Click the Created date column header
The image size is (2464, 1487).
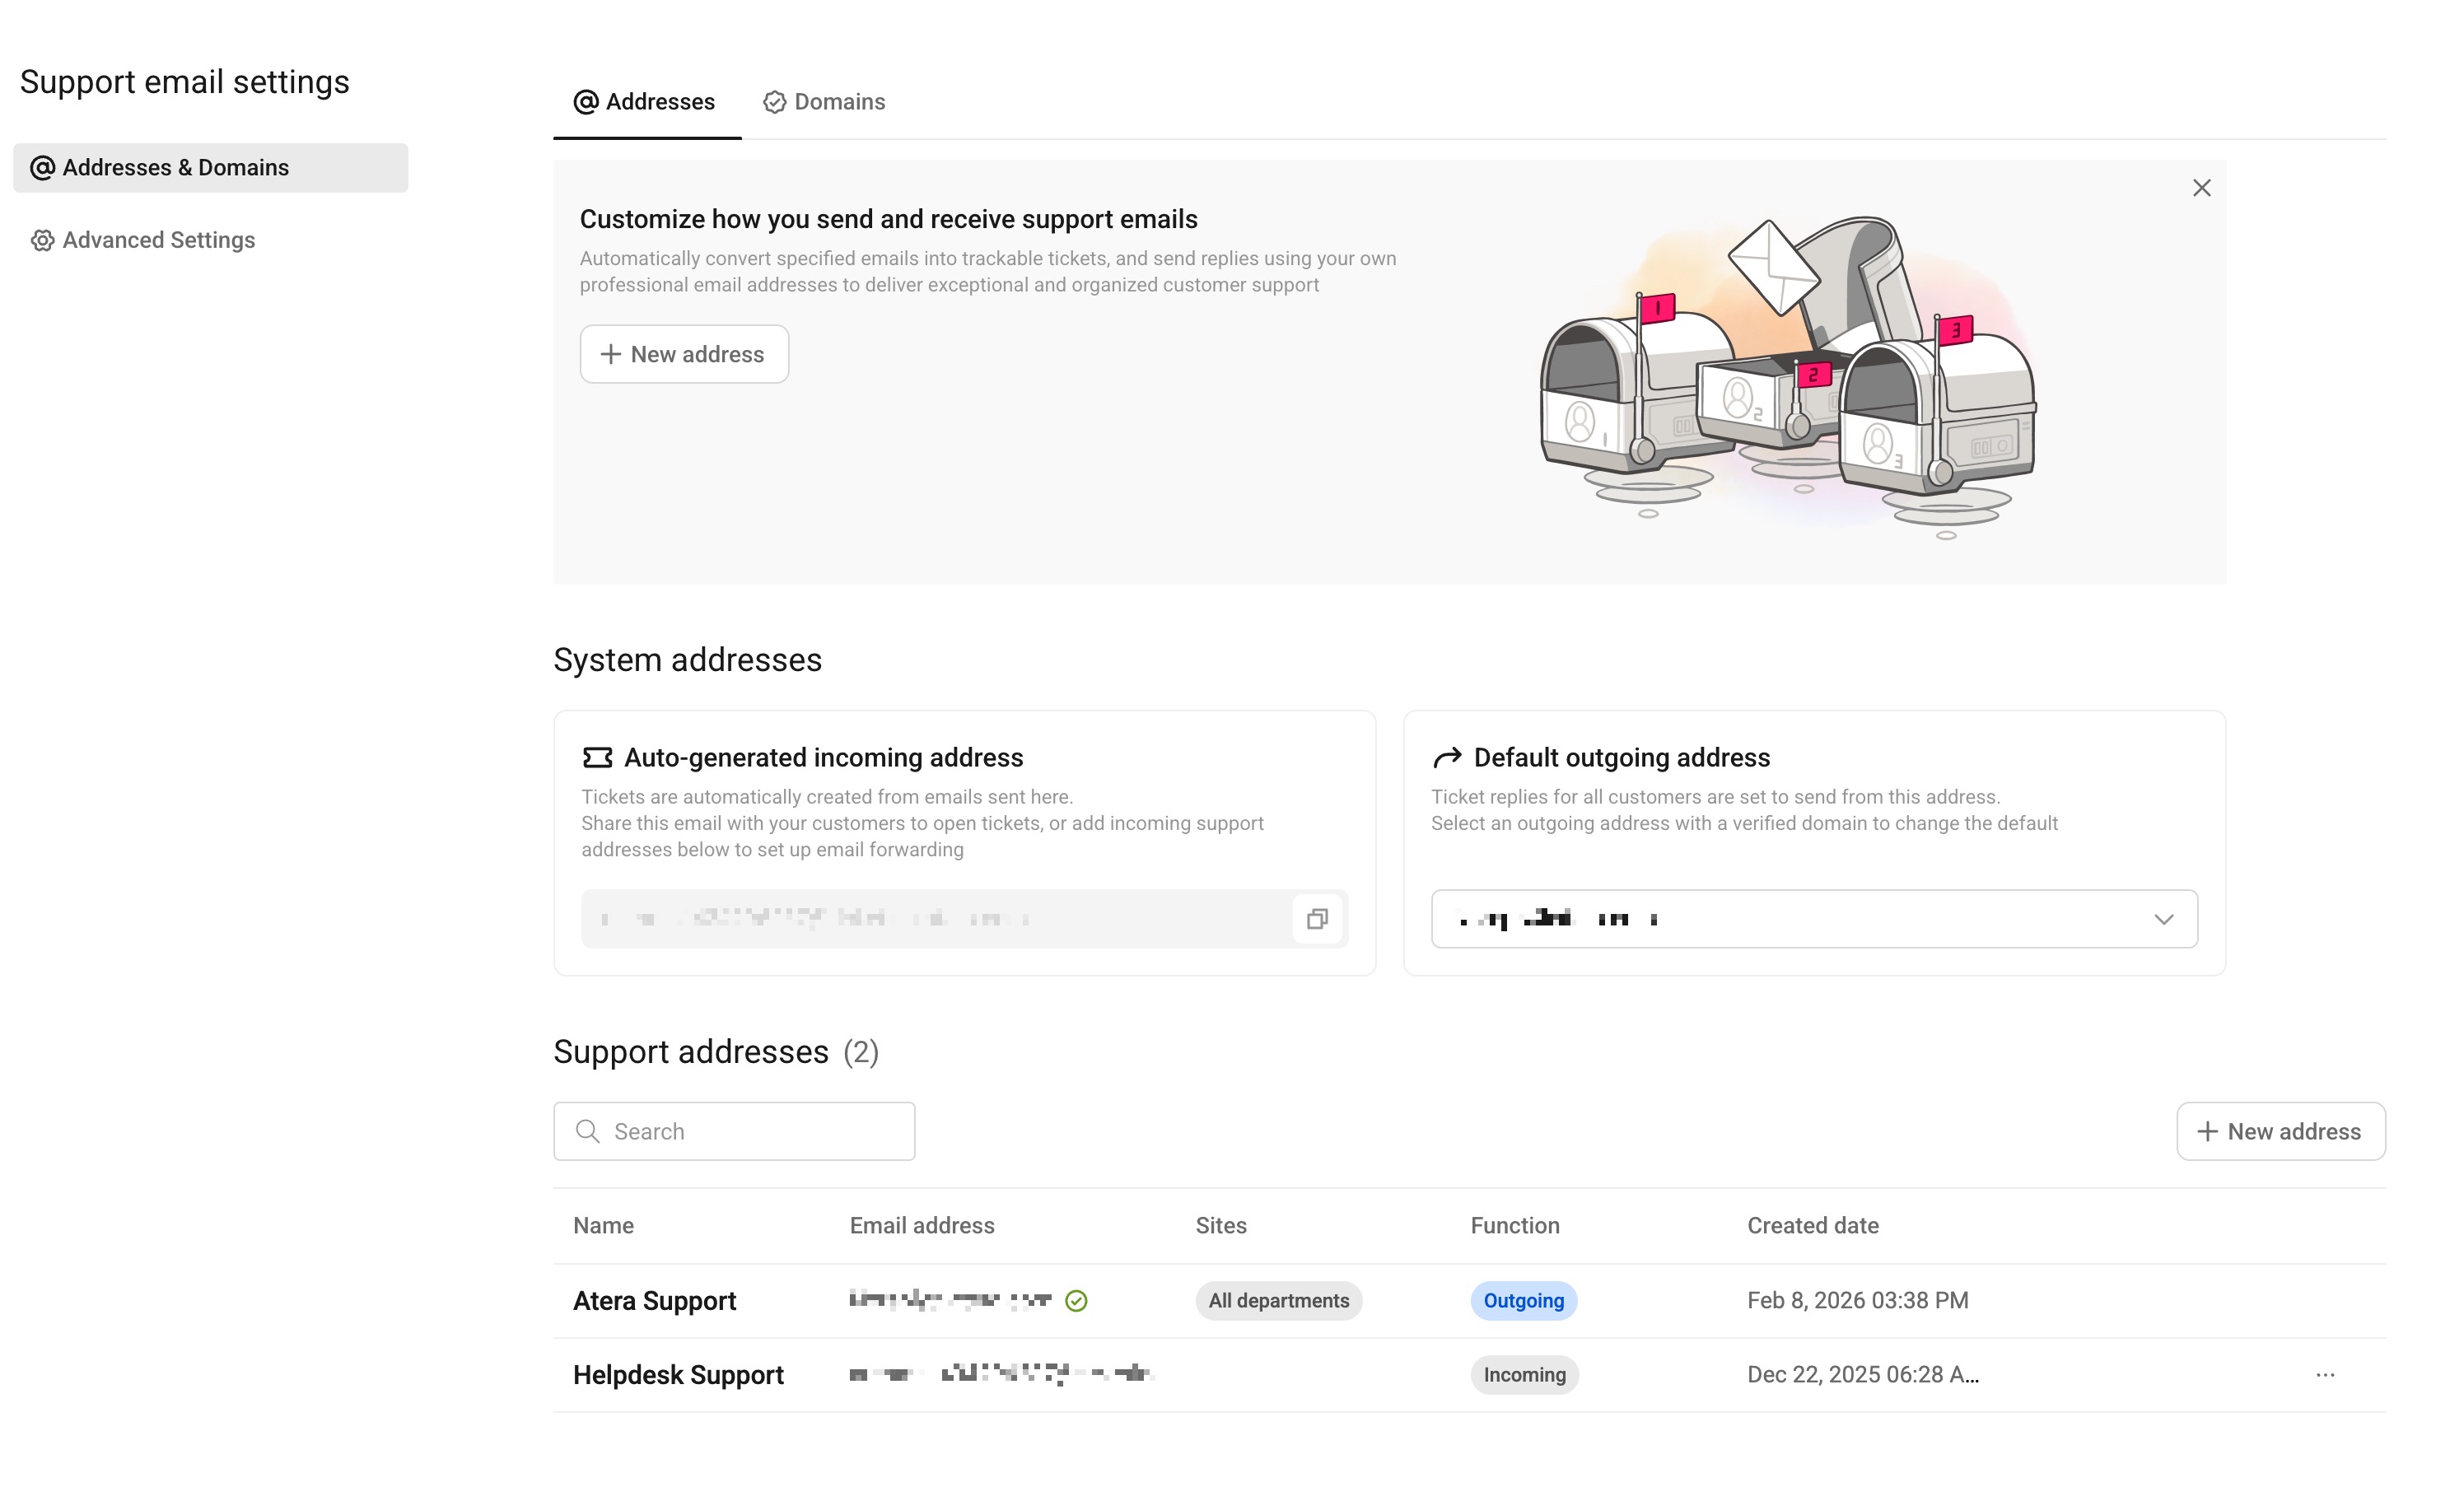click(x=1812, y=1225)
